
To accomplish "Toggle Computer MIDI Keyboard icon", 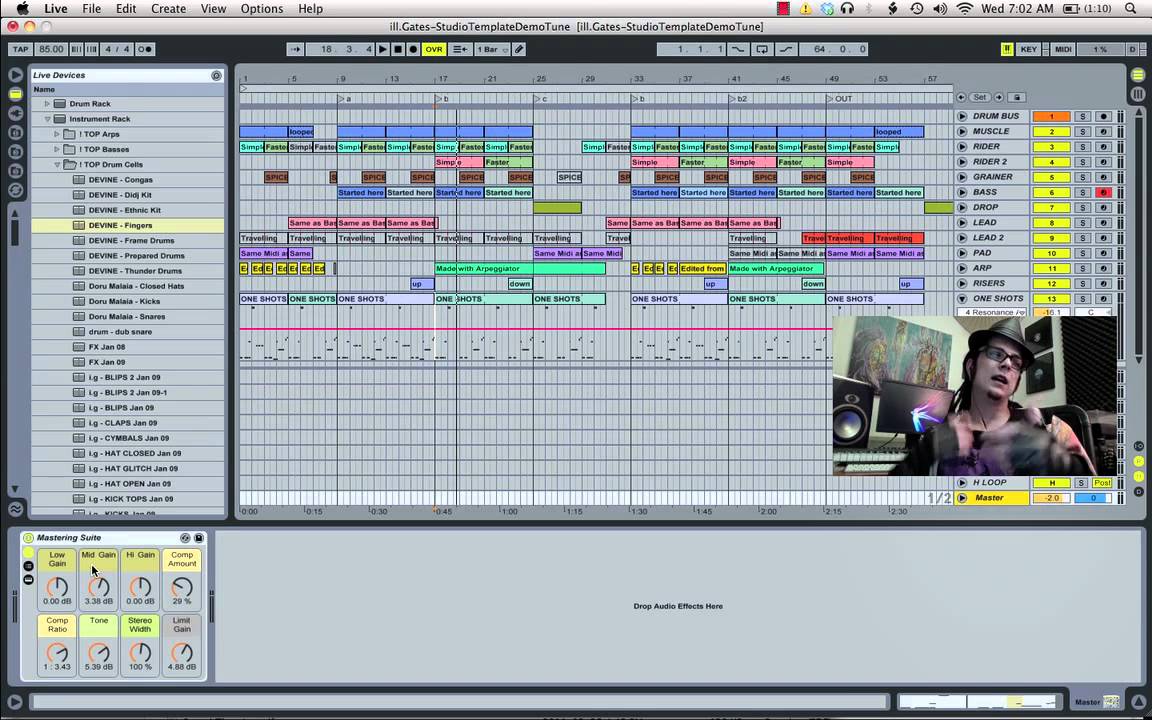I will pos(1007,49).
